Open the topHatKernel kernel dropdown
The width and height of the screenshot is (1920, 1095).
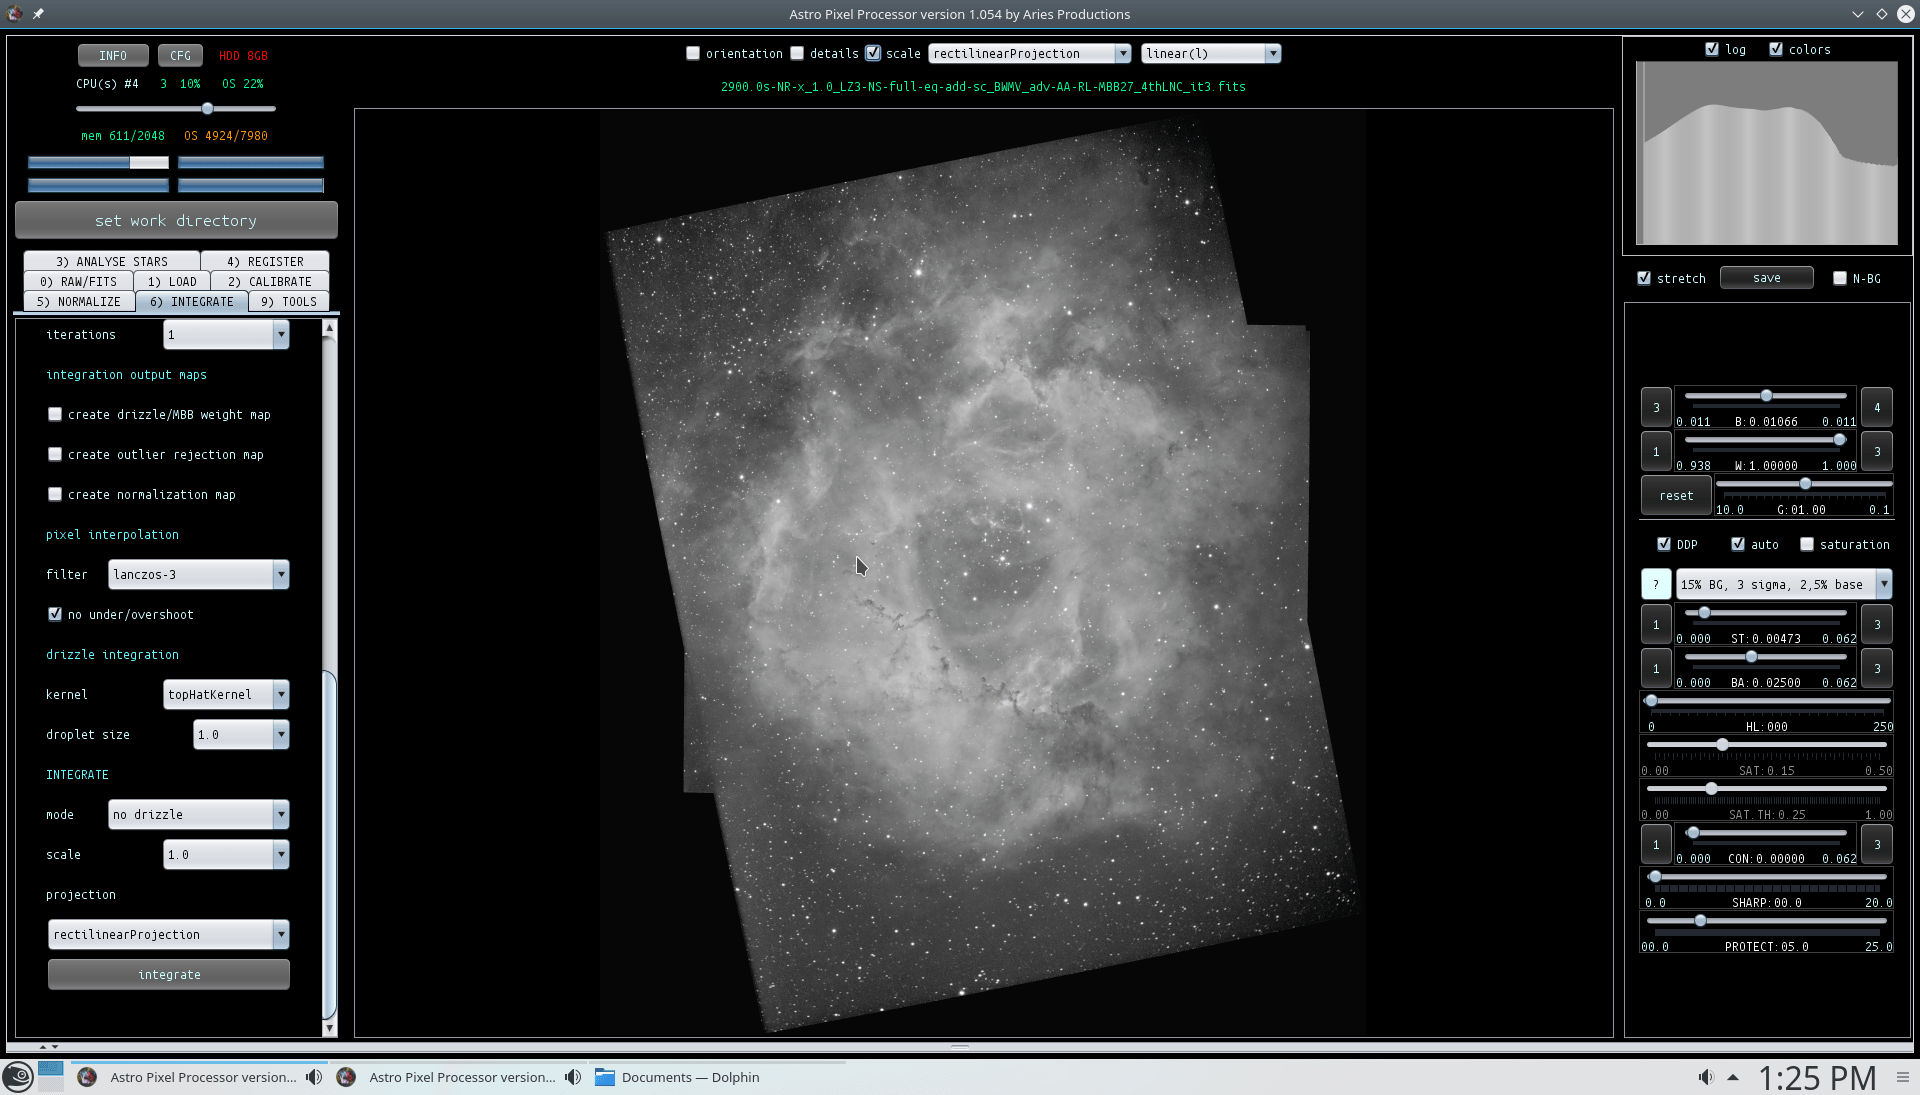226,694
